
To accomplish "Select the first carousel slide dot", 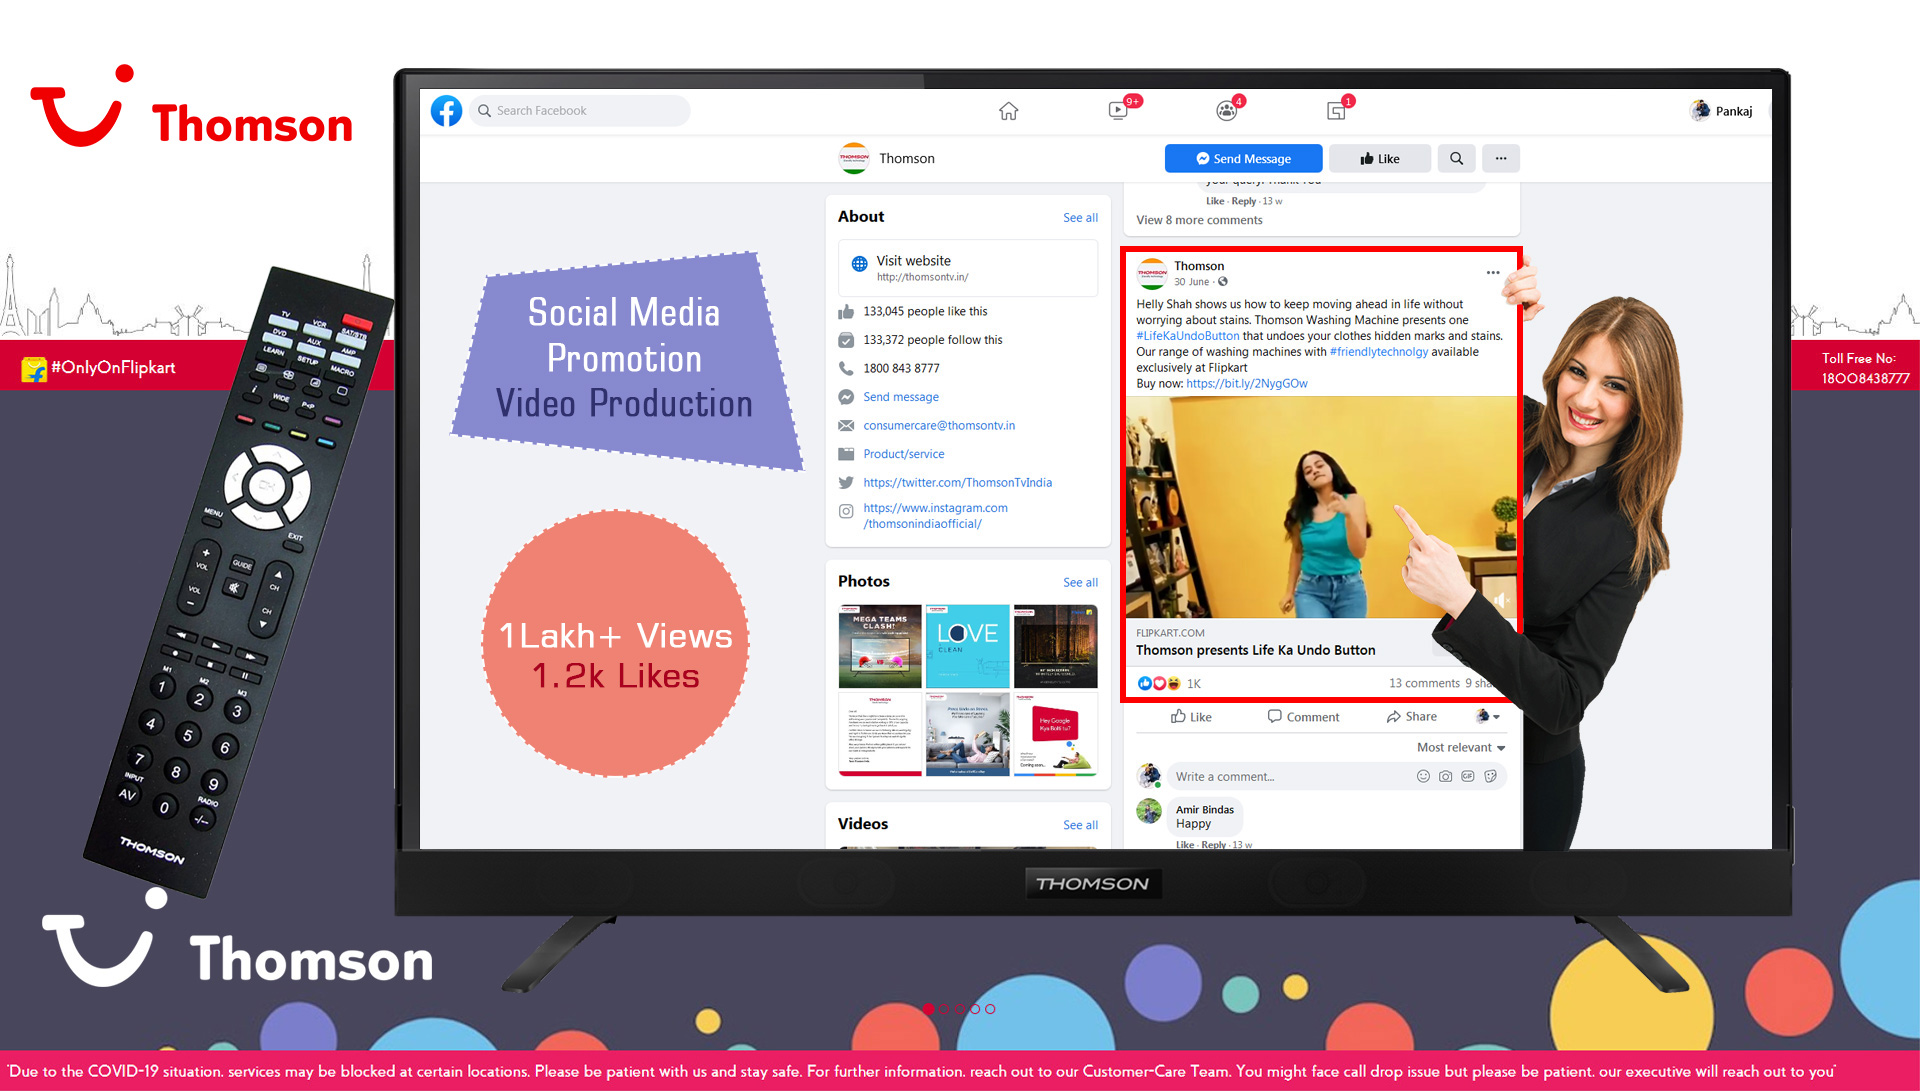I will (929, 1010).
